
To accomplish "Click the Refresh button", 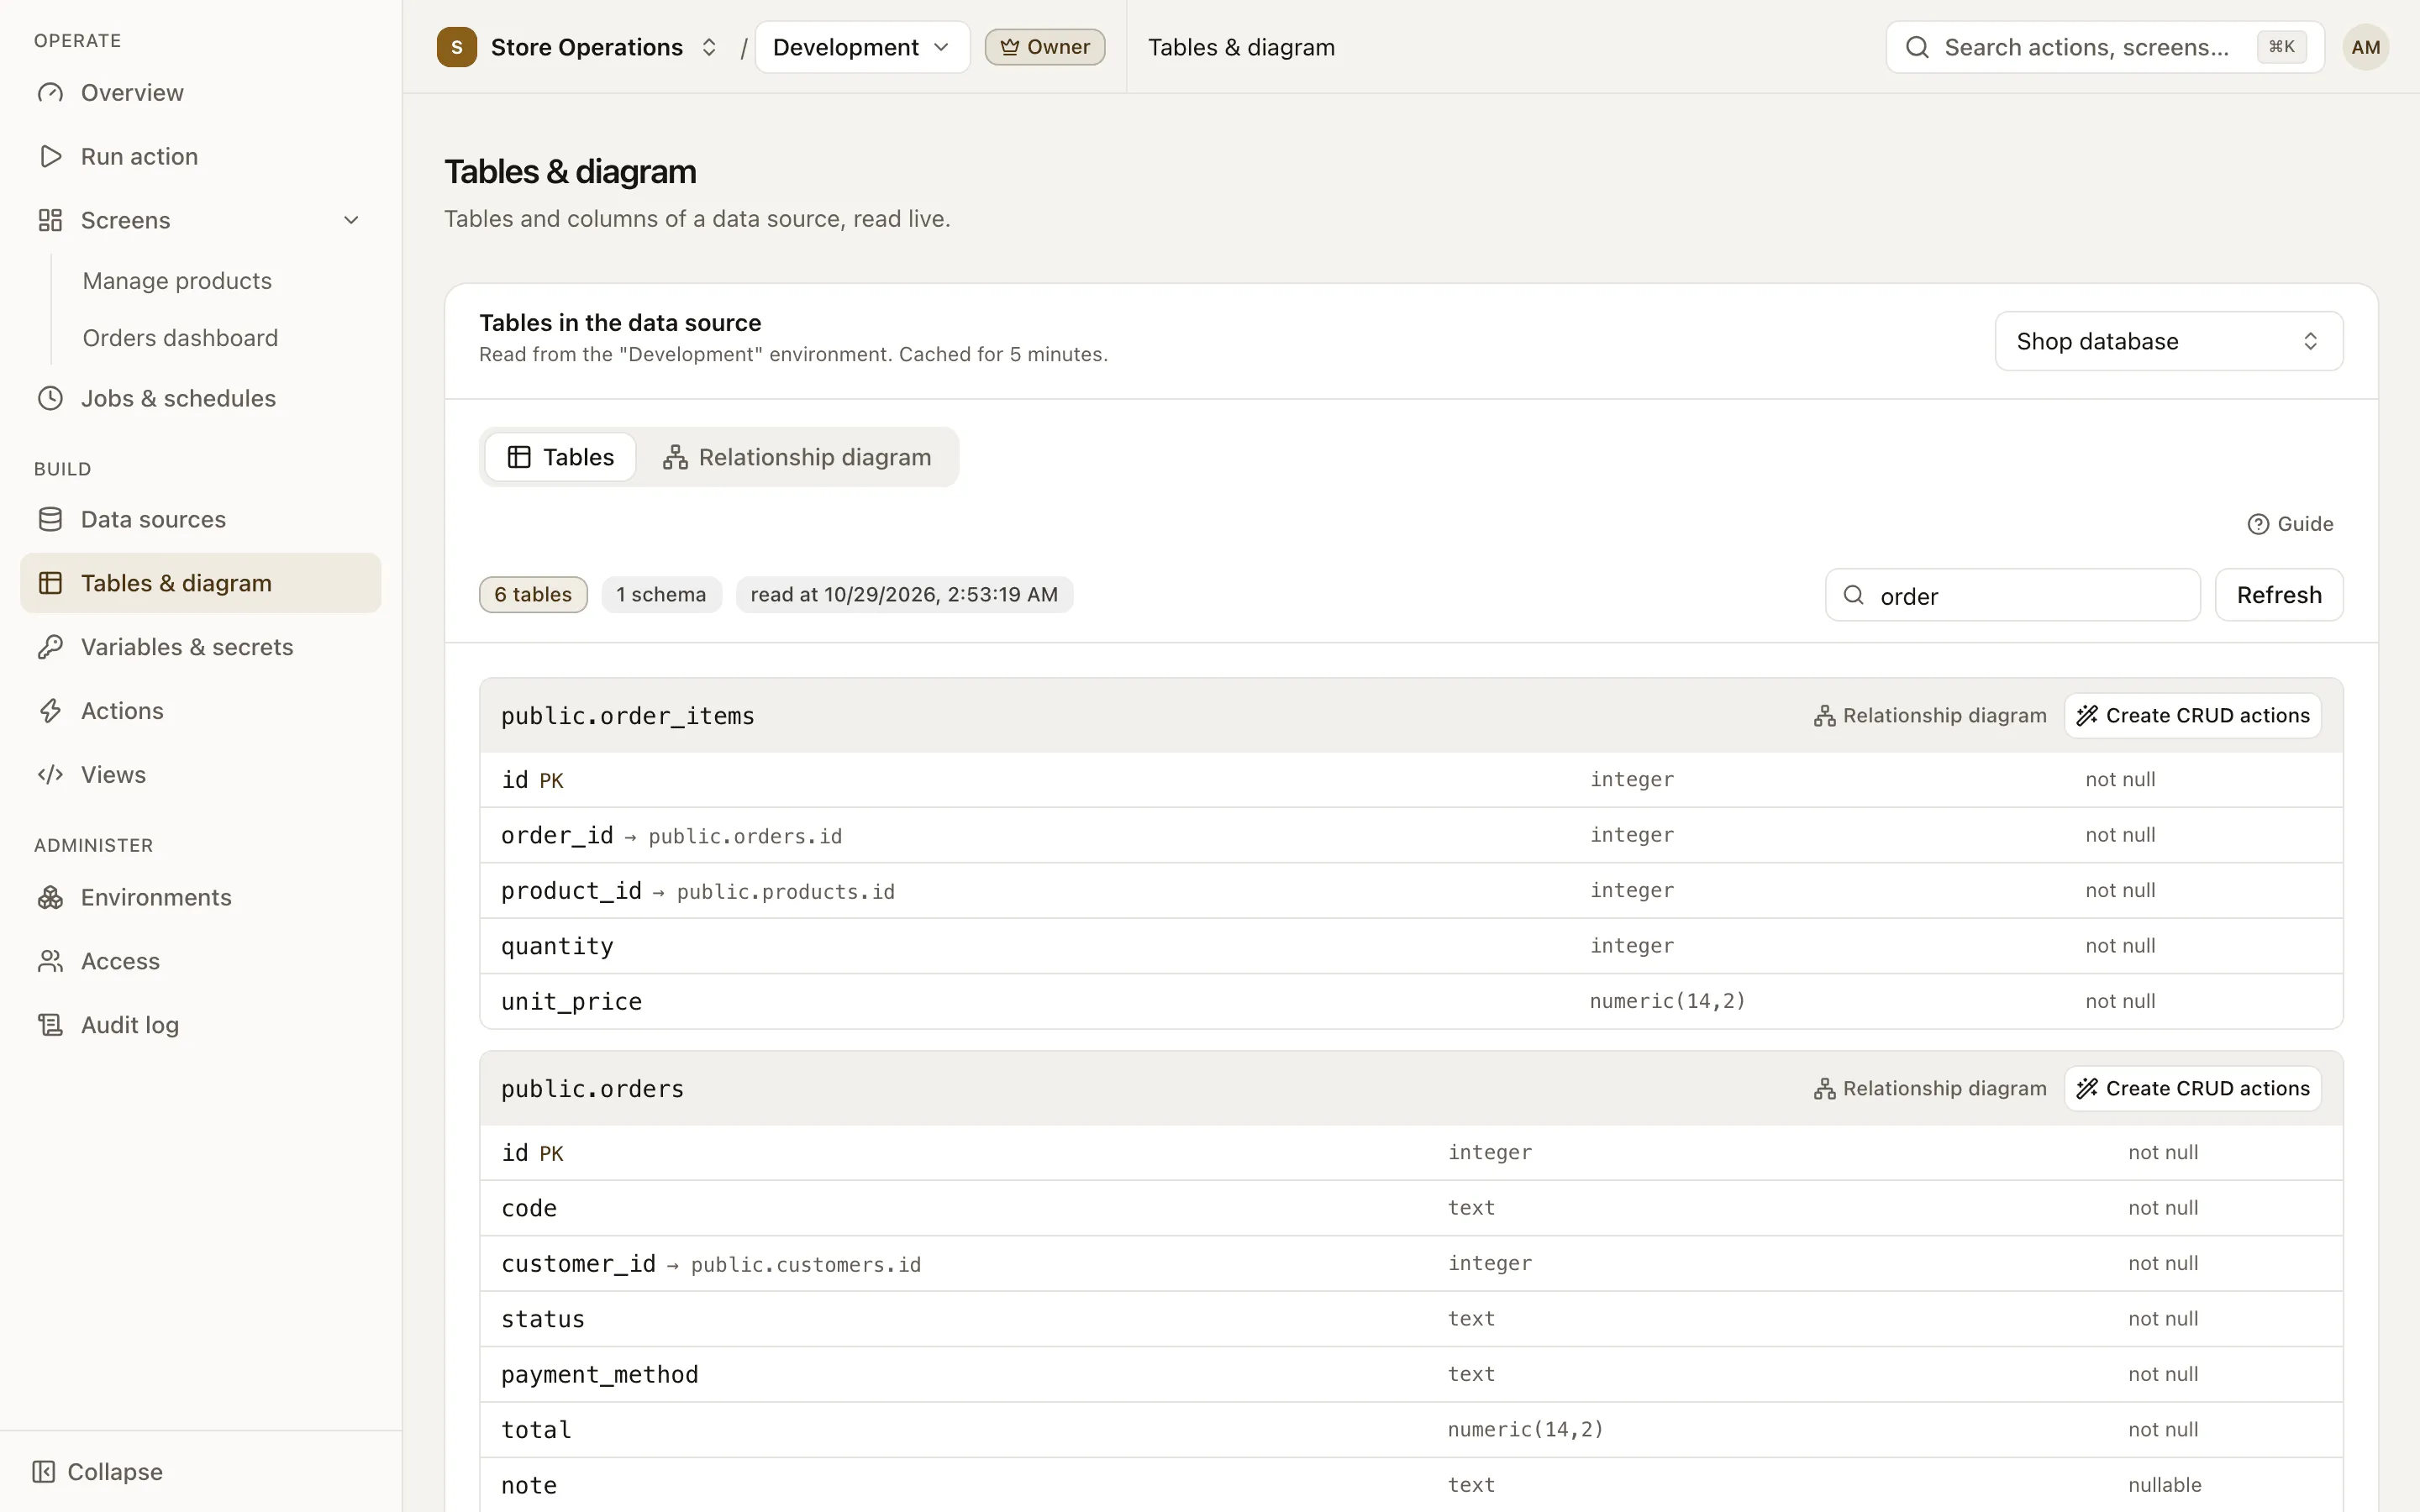I will pyautogui.click(x=2279, y=595).
